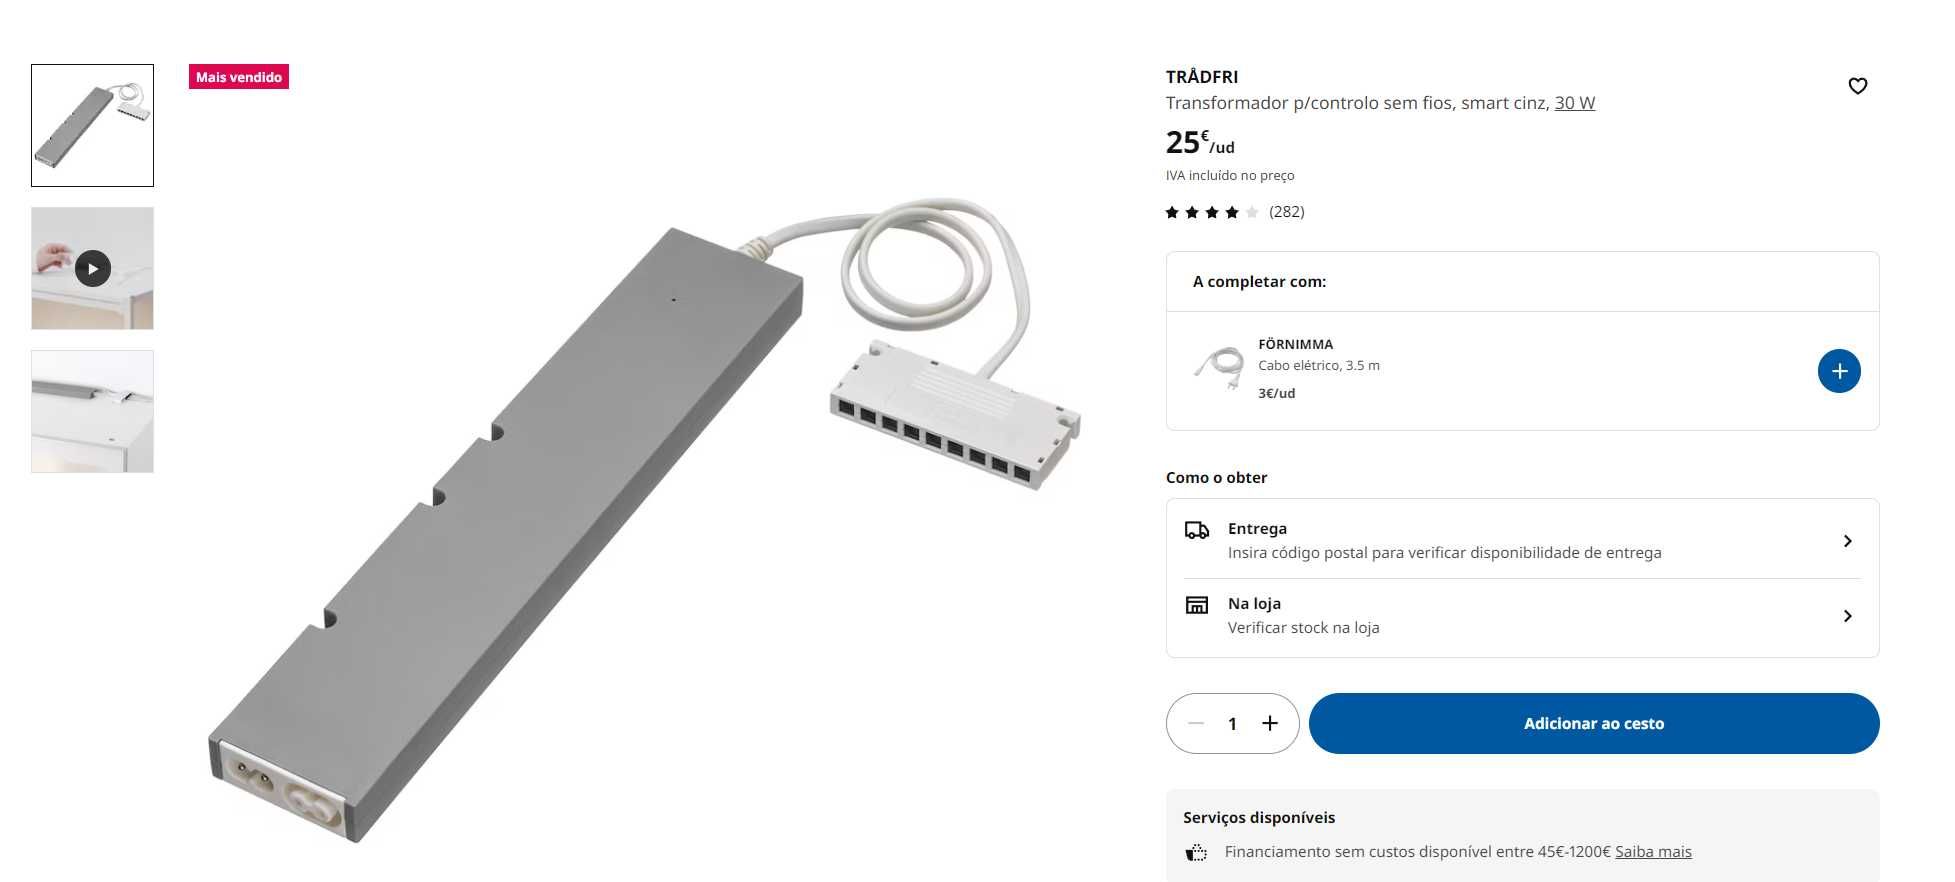Play the product video thumbnail
Viewport: 1955px width, 882px height.
92,268
